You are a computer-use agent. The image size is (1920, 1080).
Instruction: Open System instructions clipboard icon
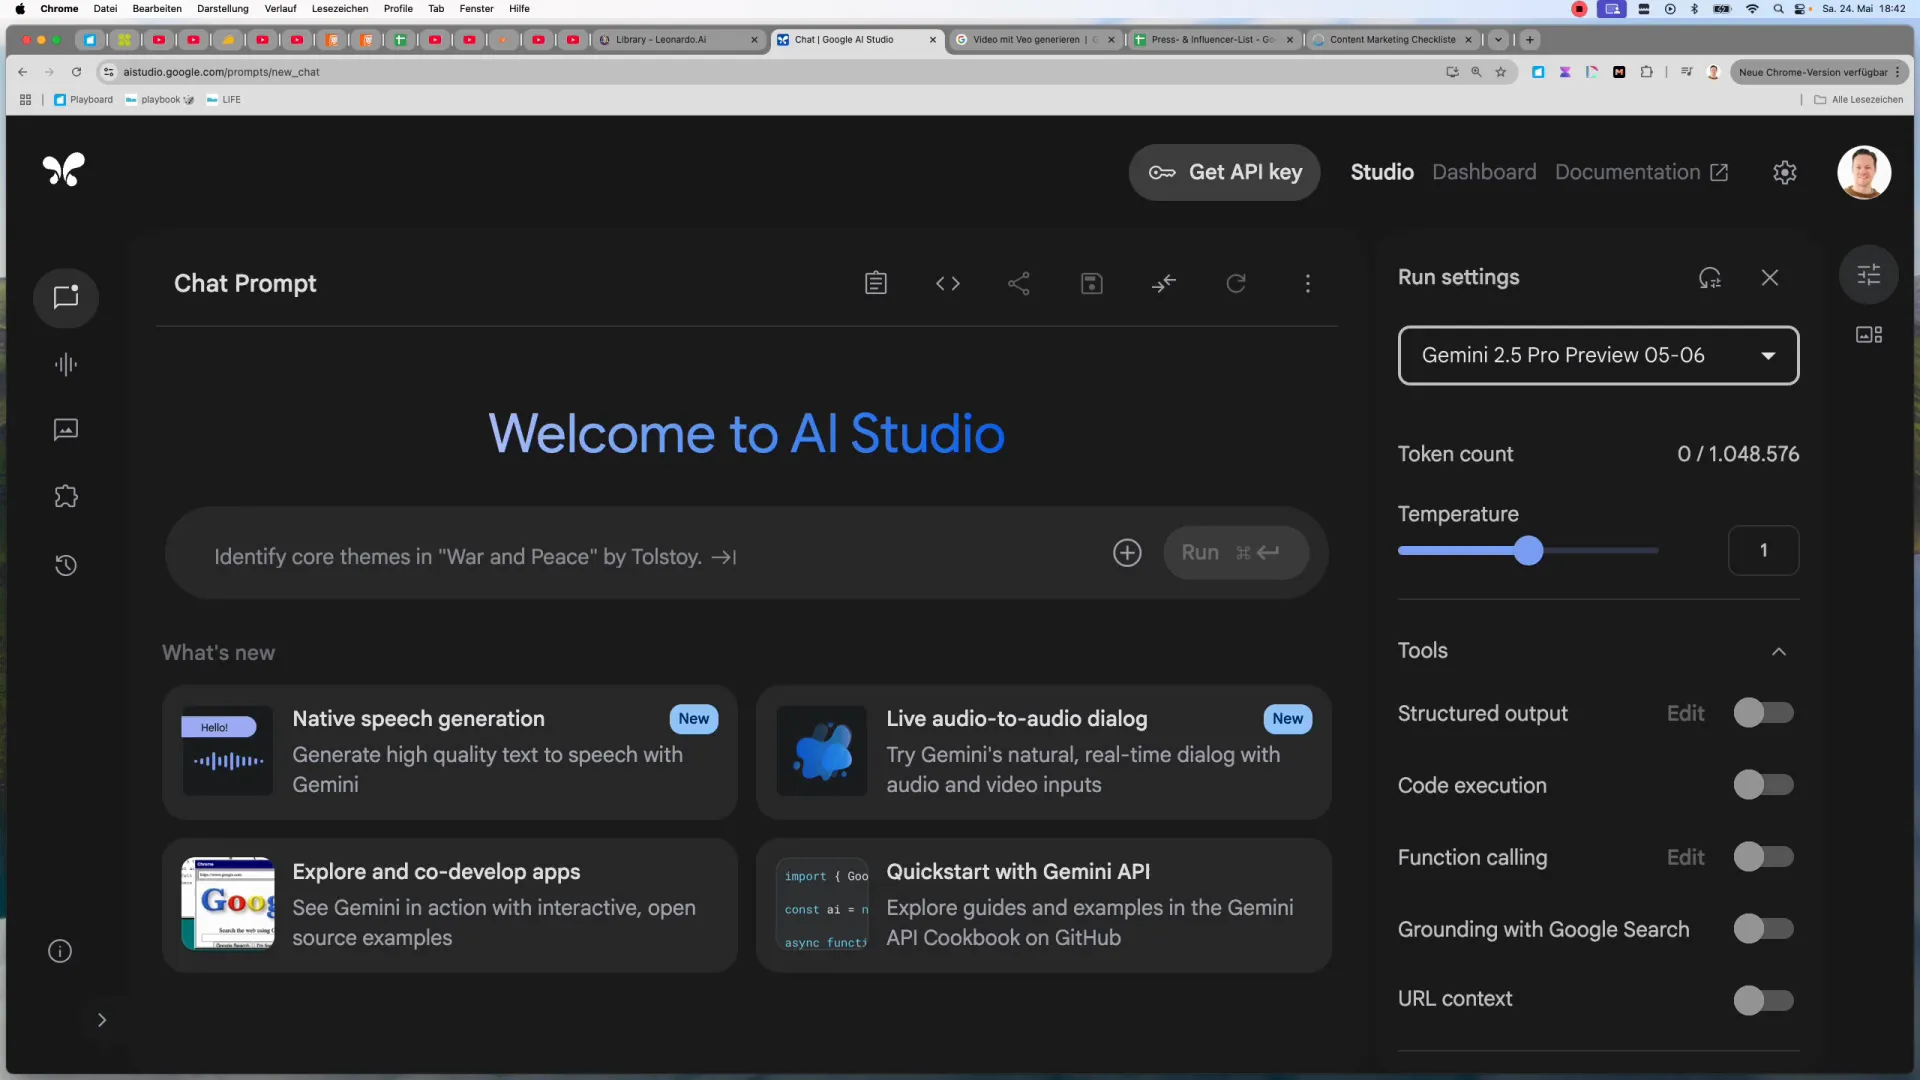click(x=876, y=284)
